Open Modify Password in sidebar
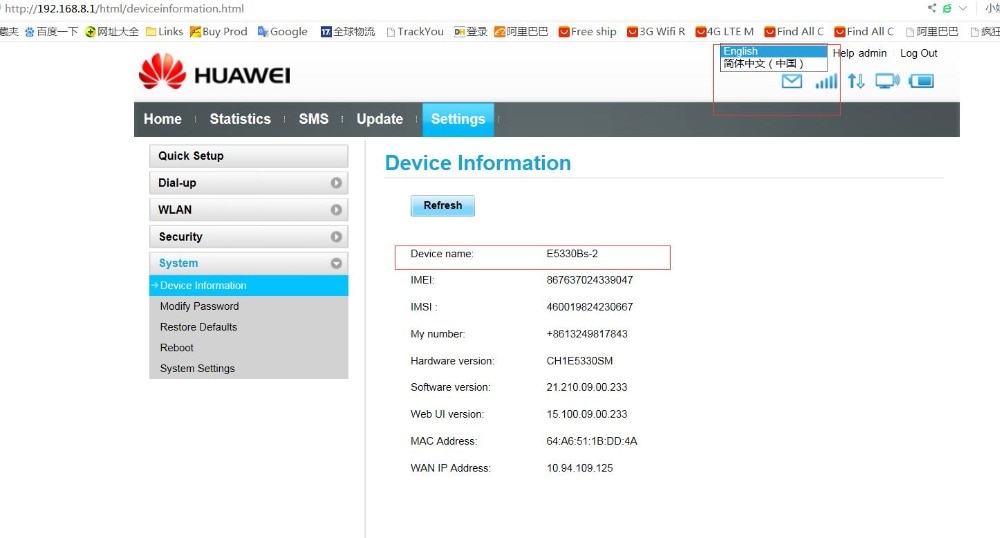The image size is (1000, 538). pos(199,306)
